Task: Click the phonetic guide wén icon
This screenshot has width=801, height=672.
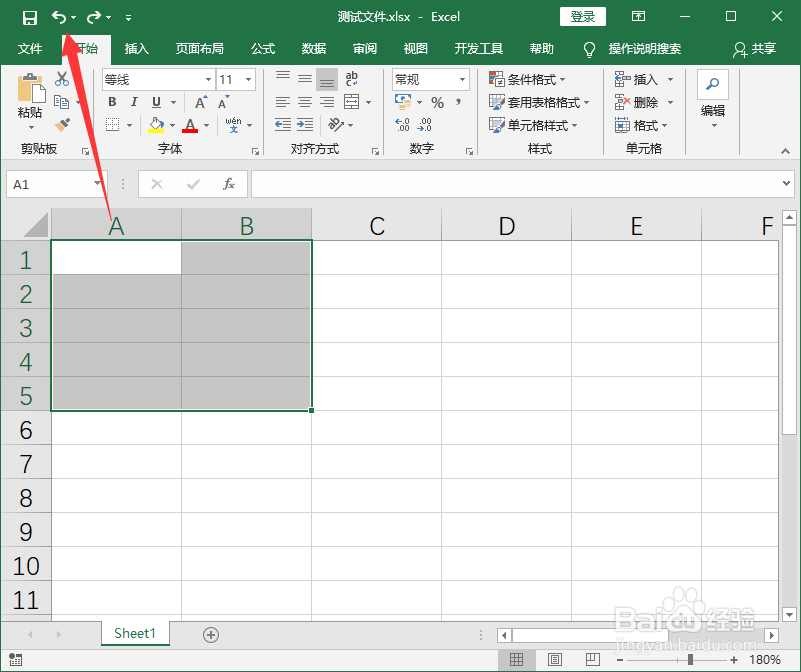Action: [233, 125]
